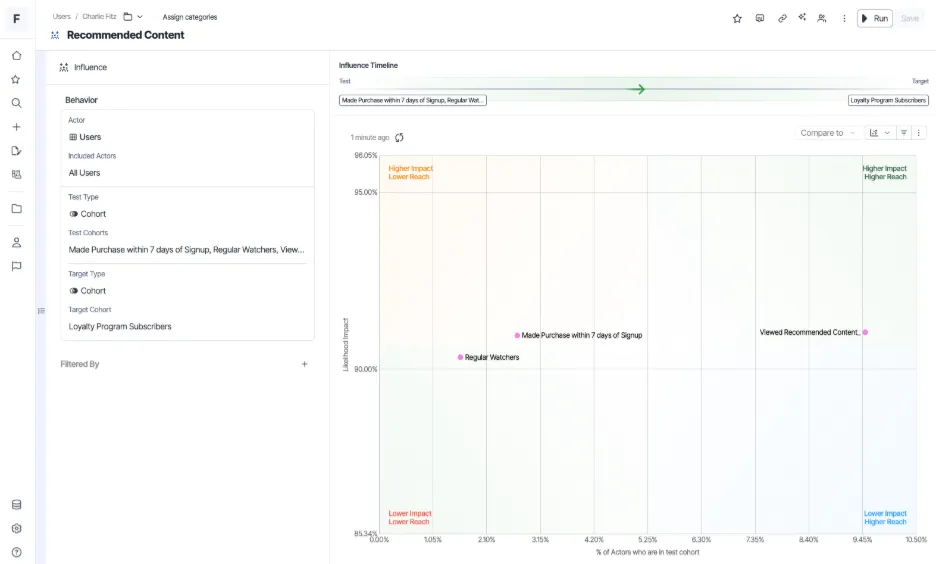The width and height of the screenshot is (936, 564).
Task: Click the F logo at top left
Action: tap(17, 19)
